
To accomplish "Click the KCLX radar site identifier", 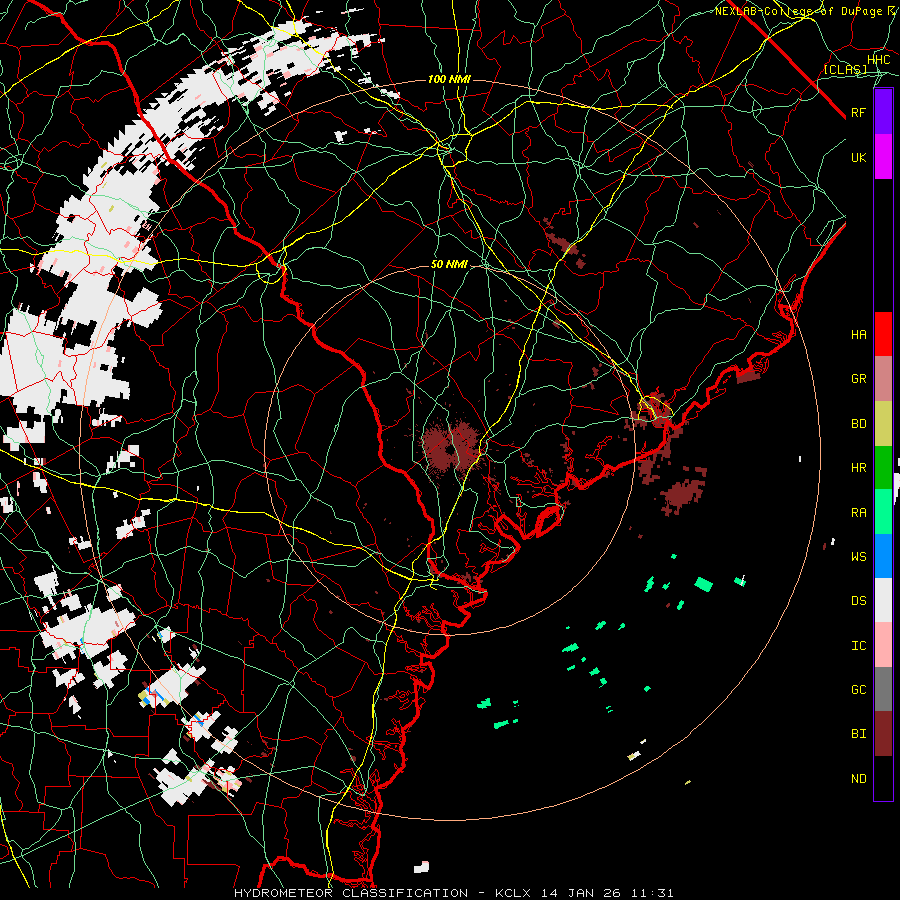I will [513, 893].
